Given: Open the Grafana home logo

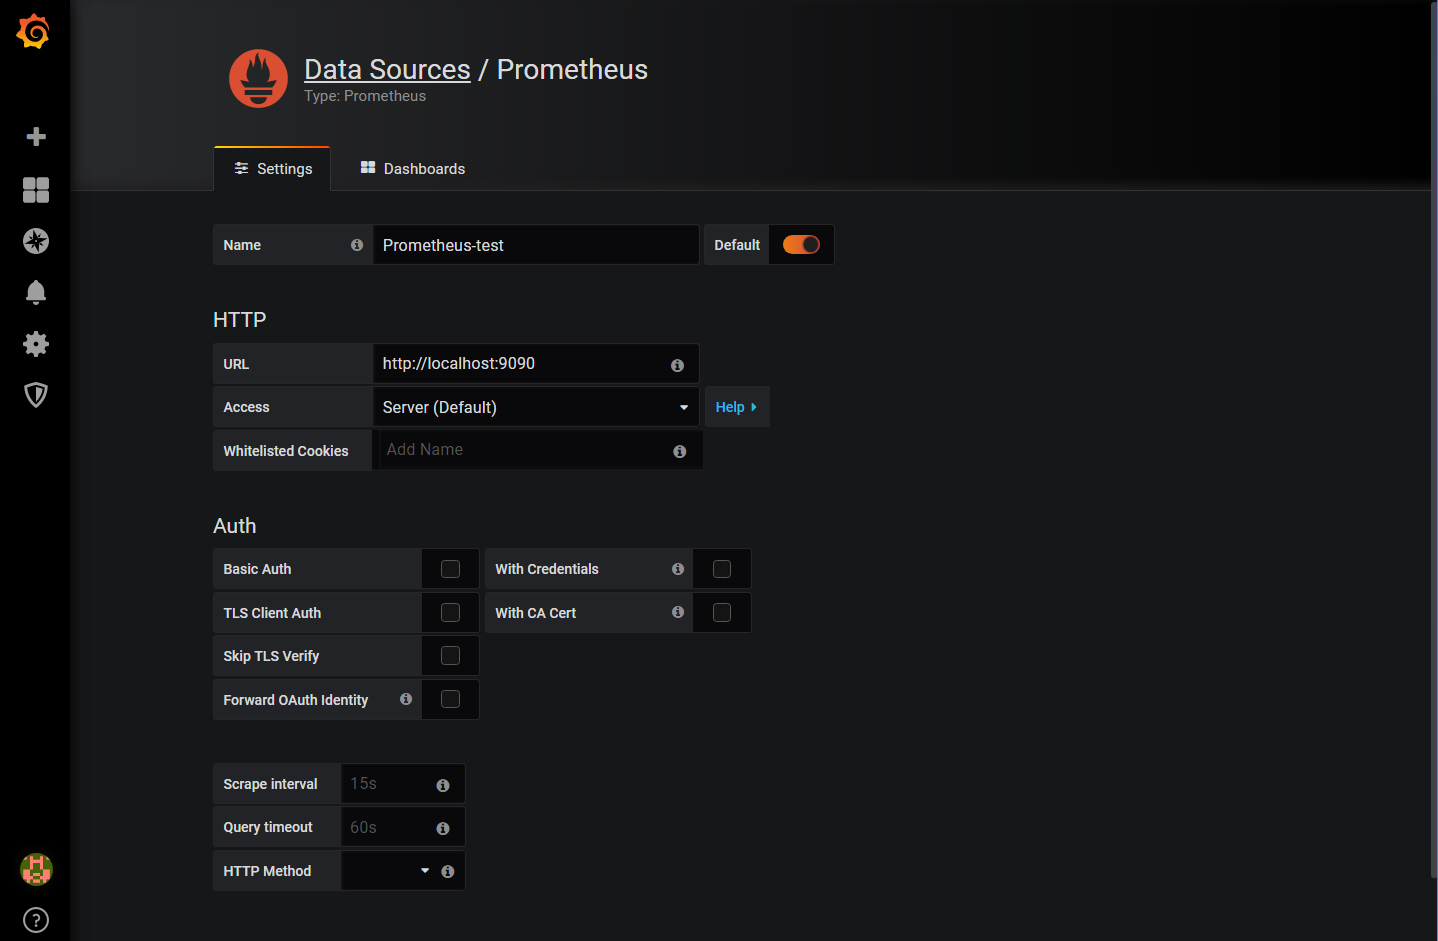Looking at the screenshot, I should tap(33, 31).
